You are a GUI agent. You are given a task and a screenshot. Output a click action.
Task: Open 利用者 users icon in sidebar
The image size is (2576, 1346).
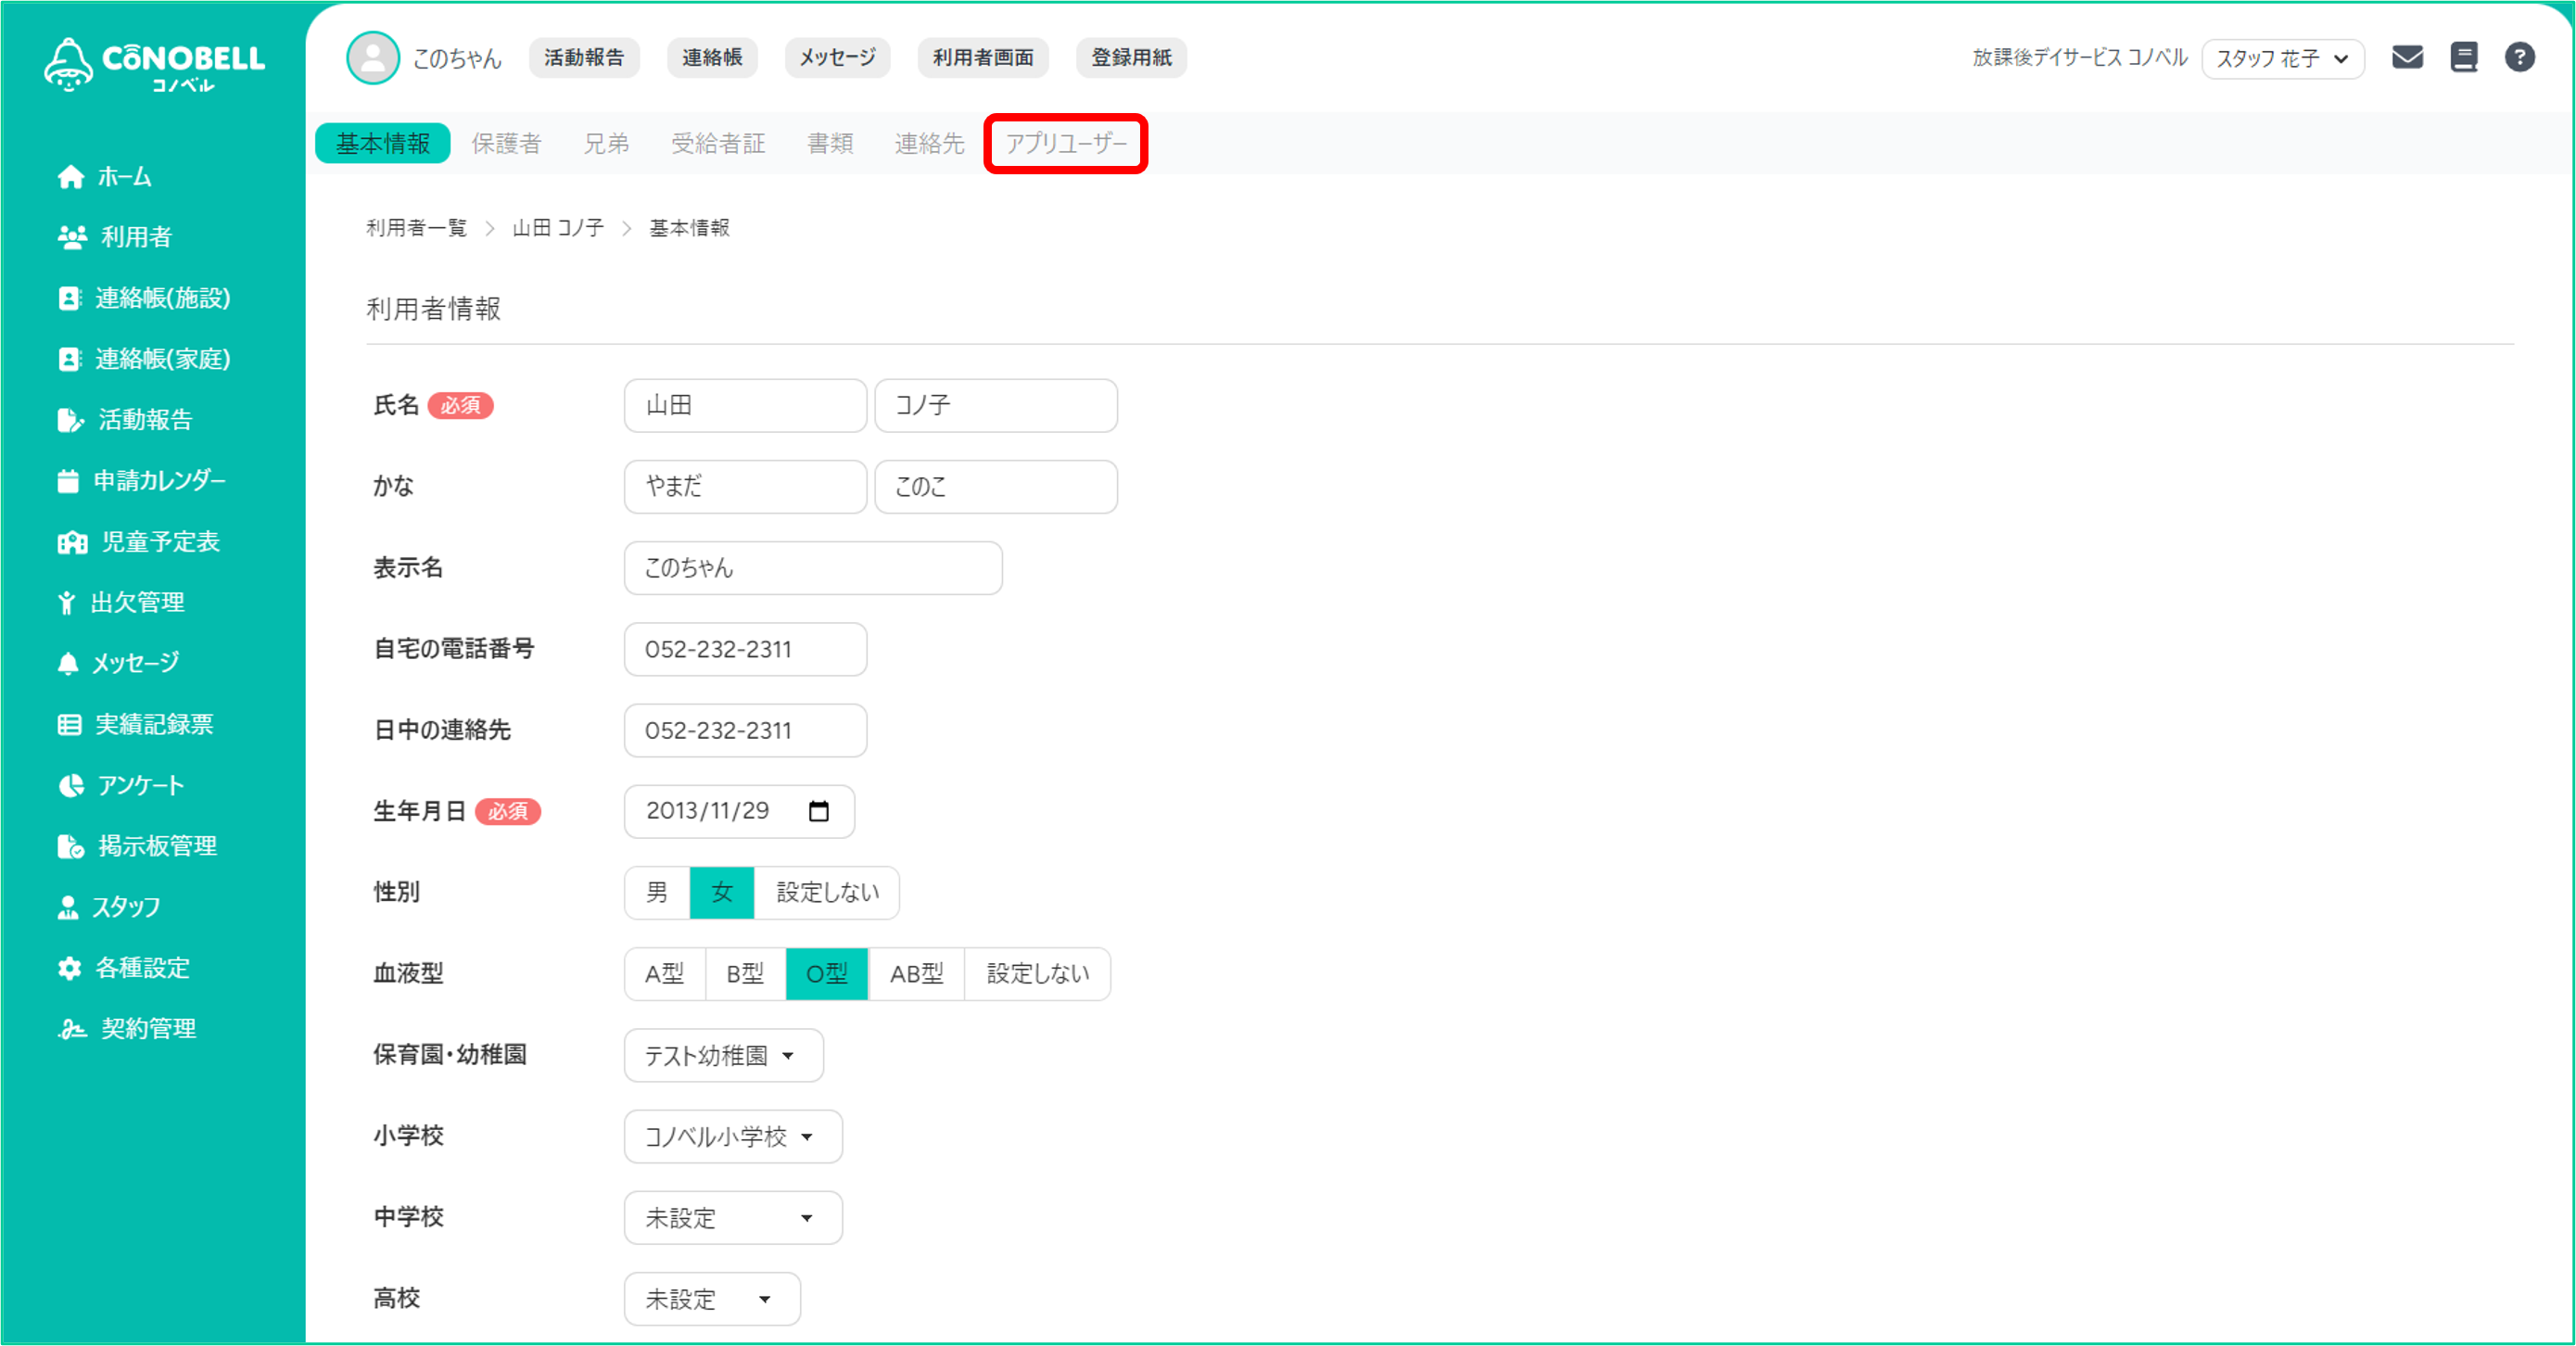pyautogui.click(x=72, y=237)
